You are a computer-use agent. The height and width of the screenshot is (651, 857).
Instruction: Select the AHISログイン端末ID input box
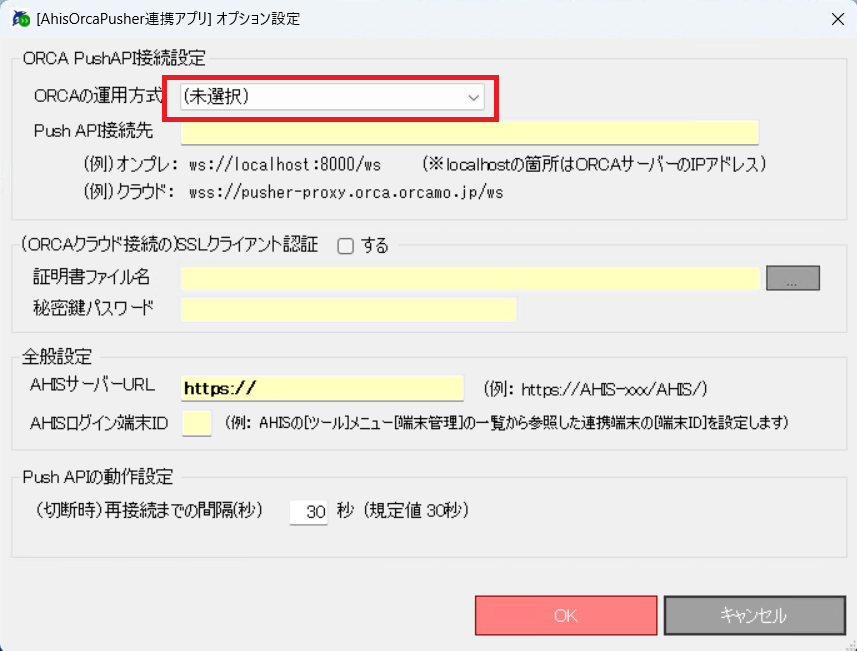(196, 423)
